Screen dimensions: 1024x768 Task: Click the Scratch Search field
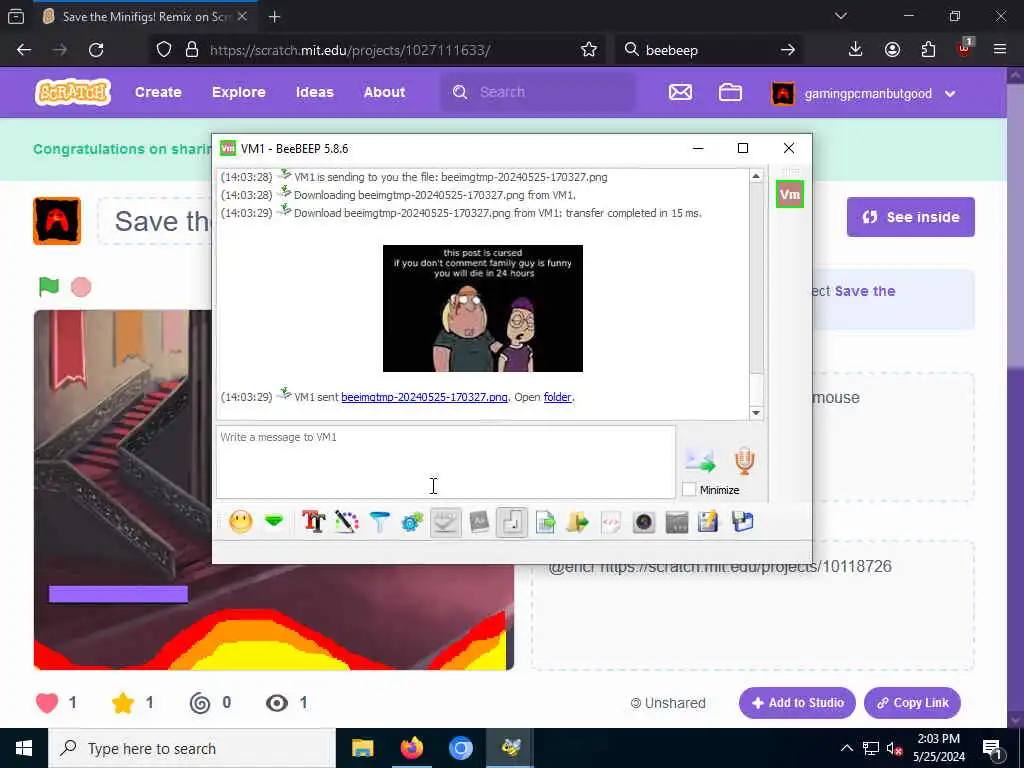(538, 92)
